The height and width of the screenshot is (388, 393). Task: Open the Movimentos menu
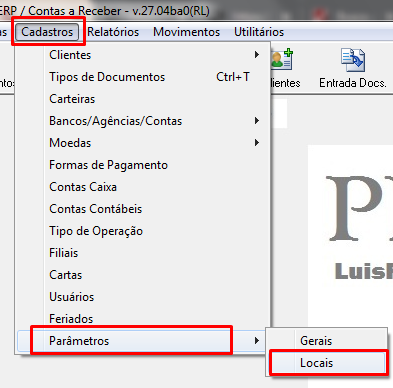coord(187,32)
